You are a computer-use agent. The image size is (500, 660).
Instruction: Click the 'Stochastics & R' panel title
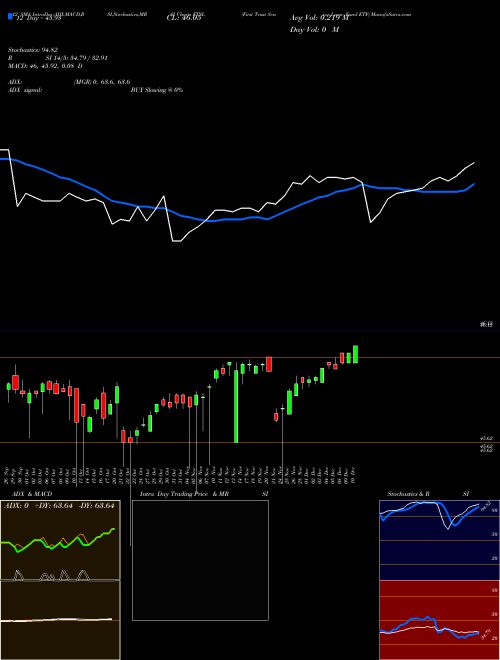pos(408,494)
